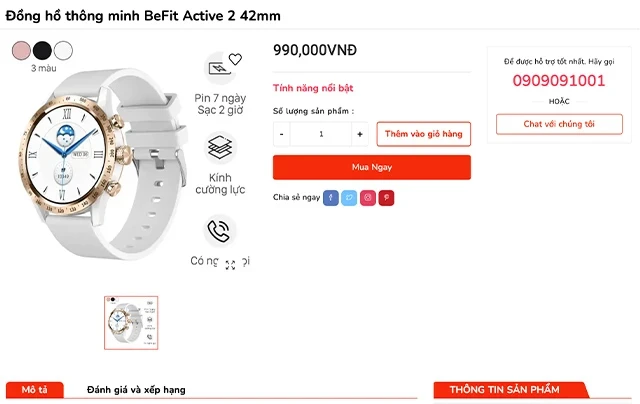Open Chat với chúng tôi
Viewport: 640px width, 404px height.
559,124
